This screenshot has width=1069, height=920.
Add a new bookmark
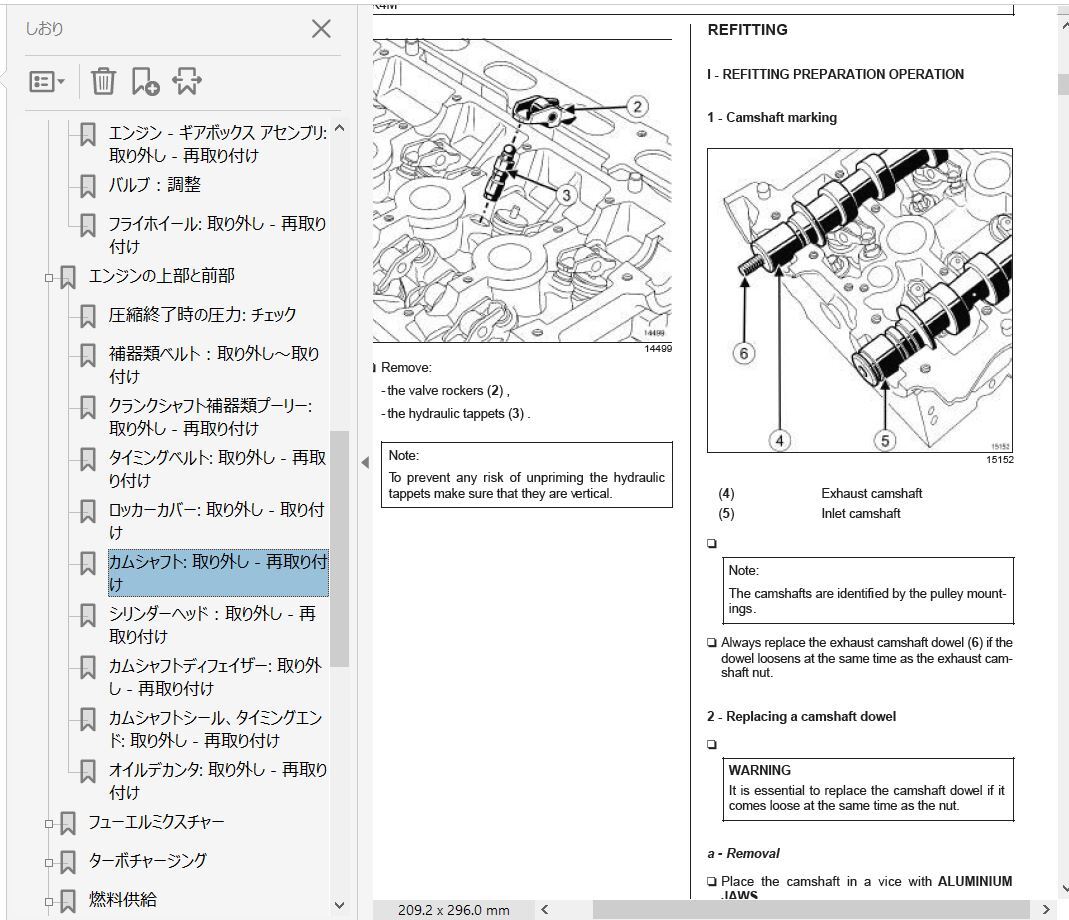(145, 81)
